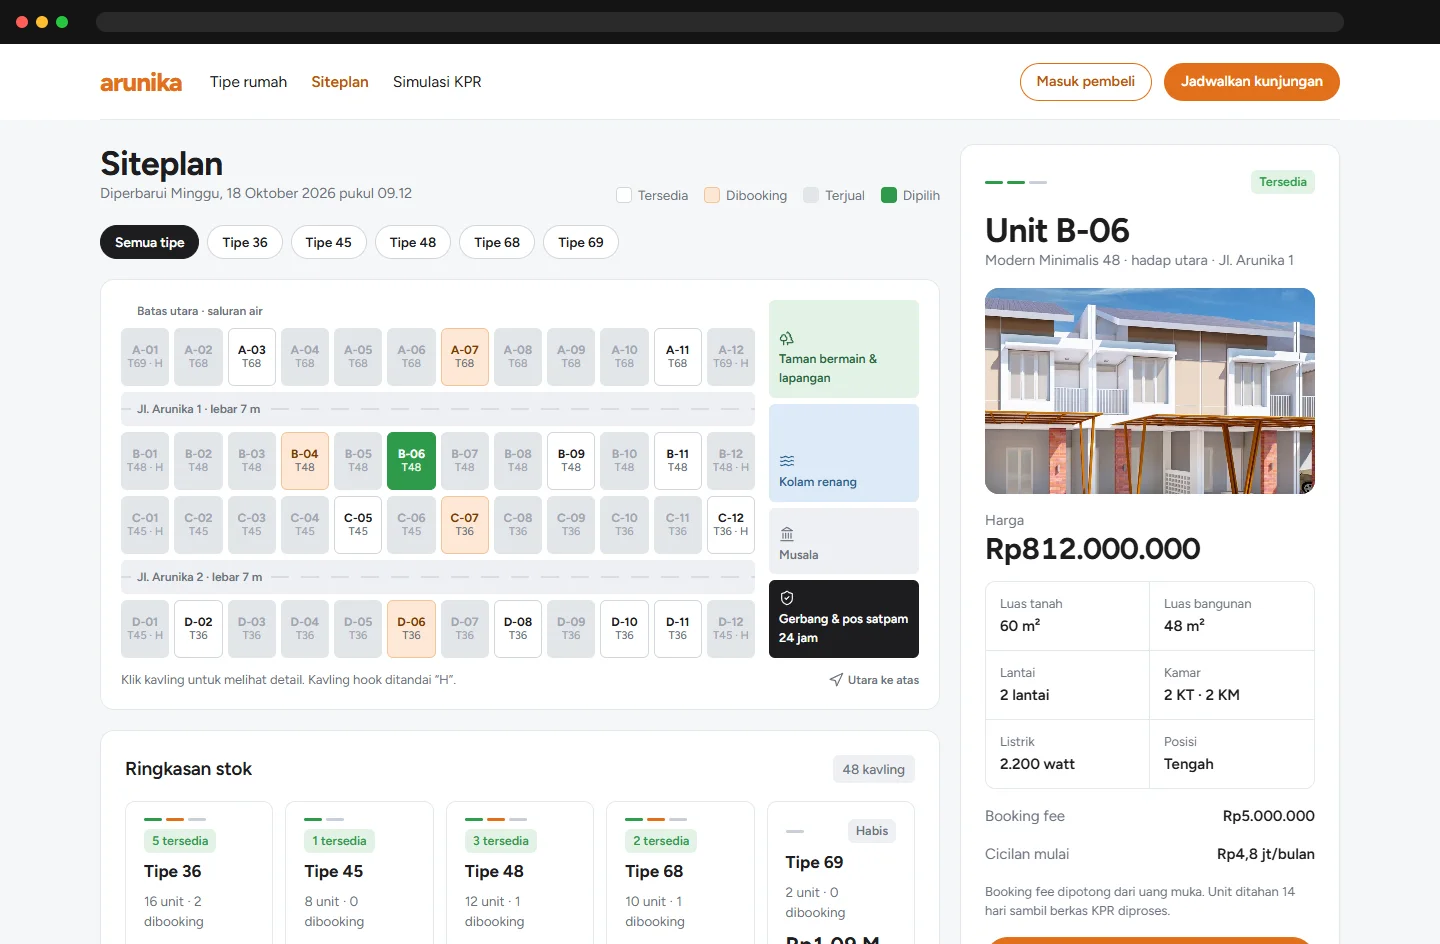Viewport: 1440px width, 944px height.
Task: Select kavling D-11
Action: (678, 629)
